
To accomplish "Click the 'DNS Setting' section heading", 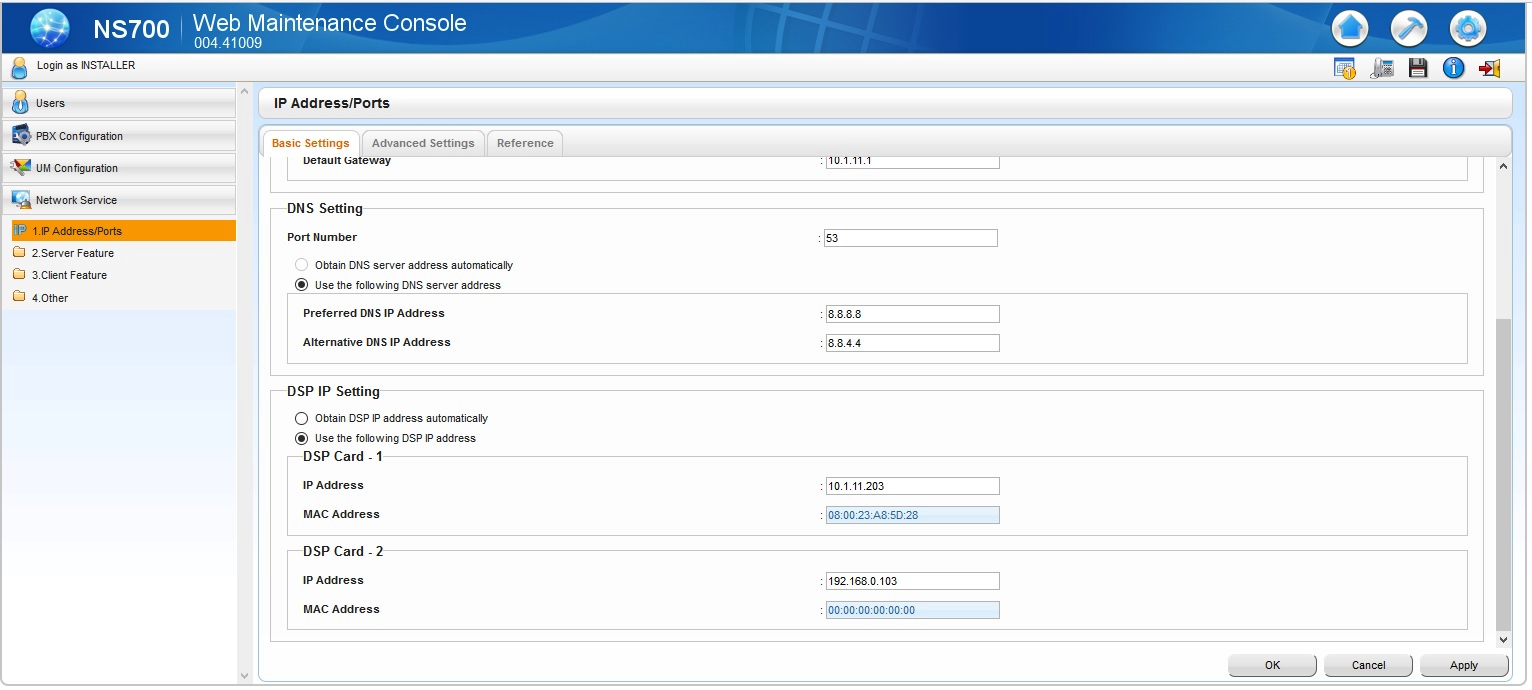I will click(325, 209).
